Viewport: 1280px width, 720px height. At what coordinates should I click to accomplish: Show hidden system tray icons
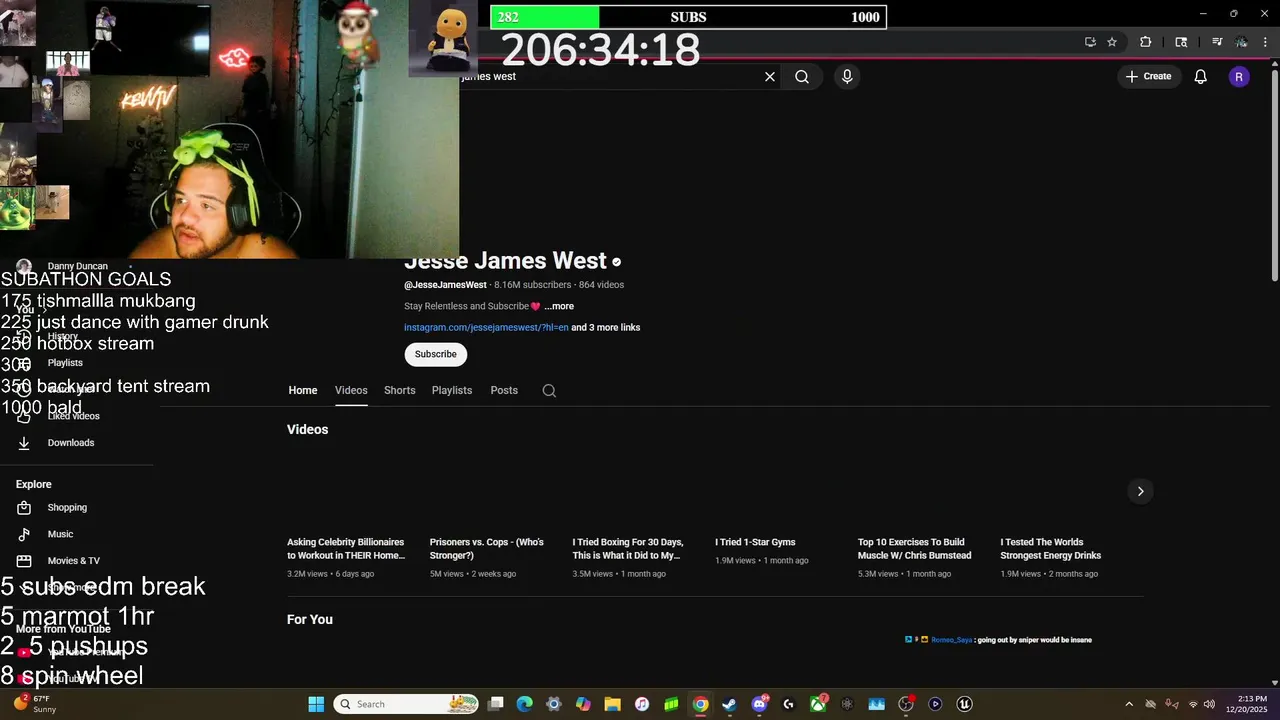tap(1129, 704)
